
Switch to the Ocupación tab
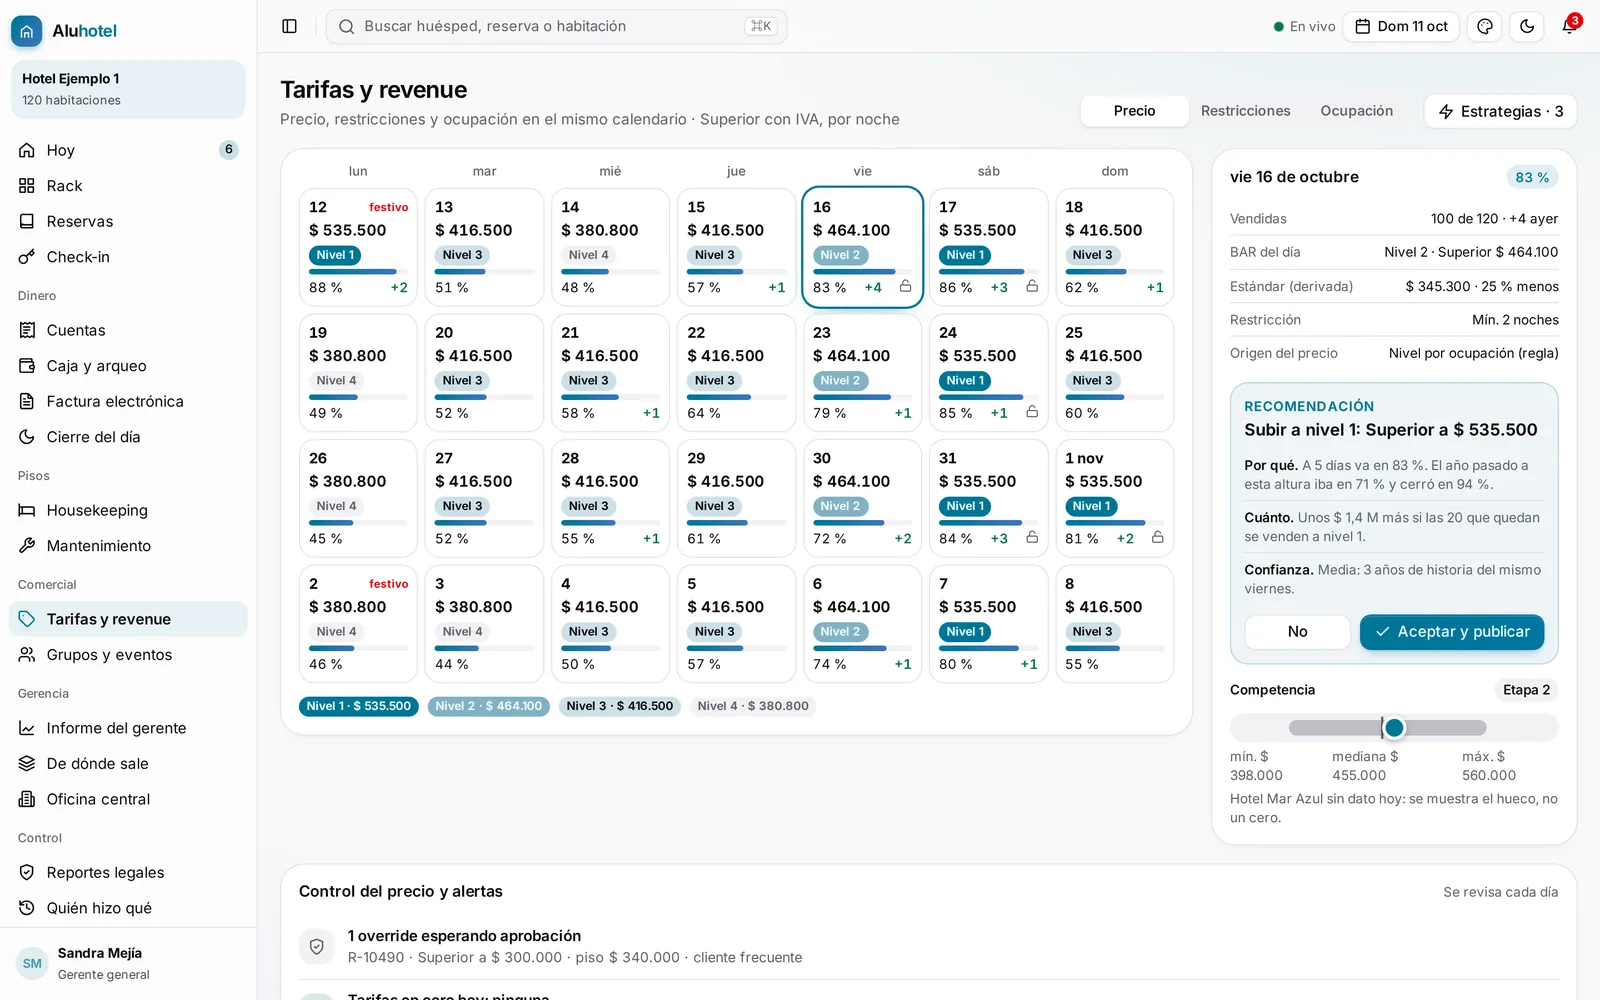pos(1356,111)
